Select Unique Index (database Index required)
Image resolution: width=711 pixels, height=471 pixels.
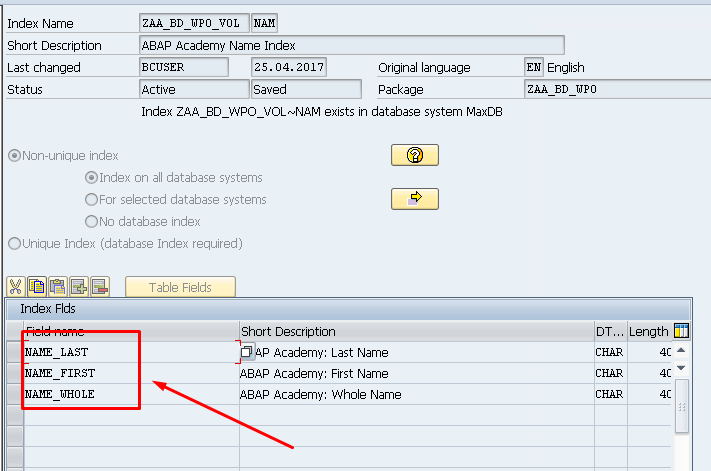point(15,243)
